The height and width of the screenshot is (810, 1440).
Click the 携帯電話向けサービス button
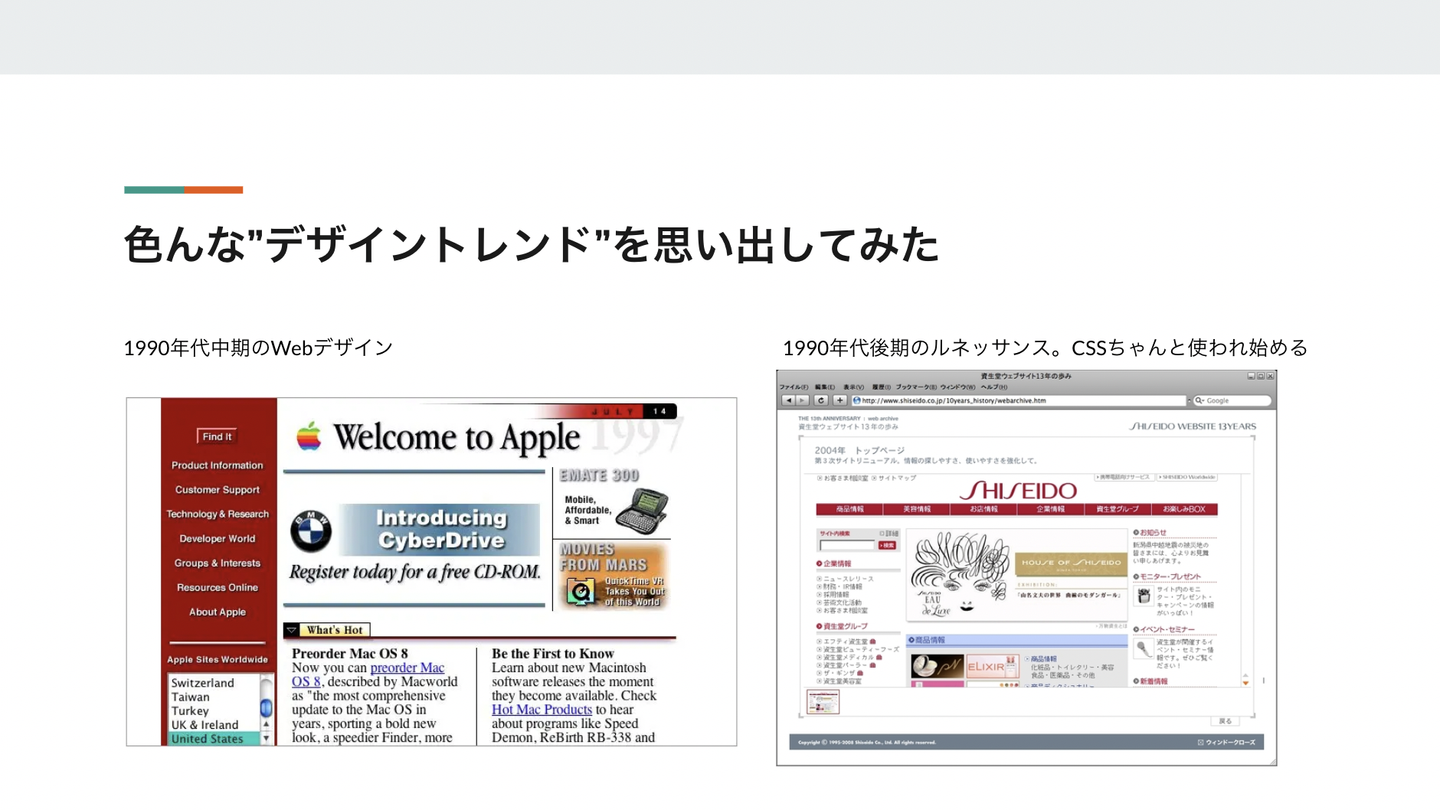click(1122, 477)
